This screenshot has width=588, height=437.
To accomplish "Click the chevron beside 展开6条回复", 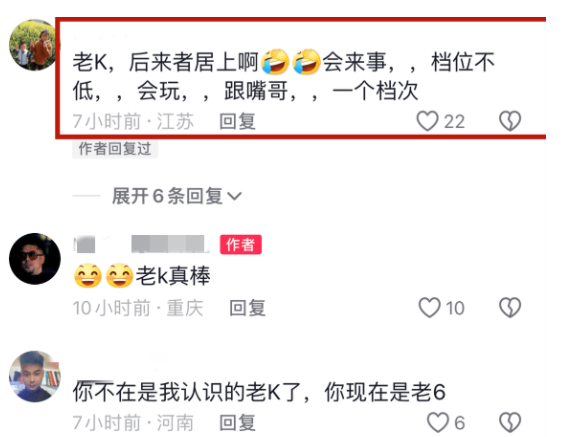I will 234,196.
